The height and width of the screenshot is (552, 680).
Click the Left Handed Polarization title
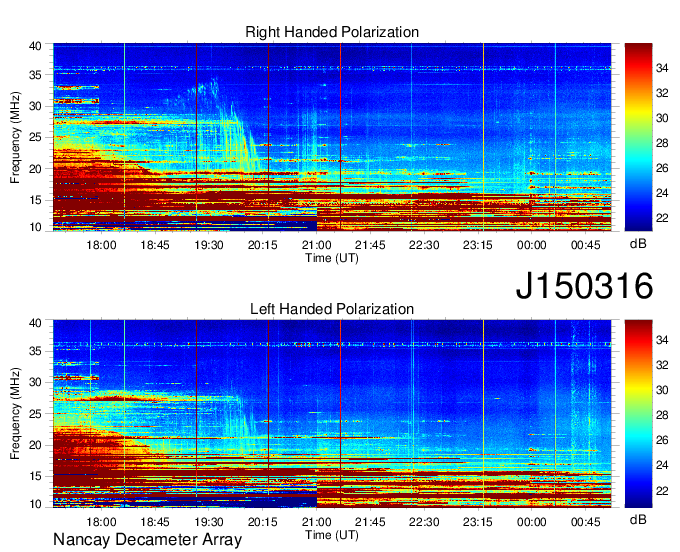pos(332,309)
